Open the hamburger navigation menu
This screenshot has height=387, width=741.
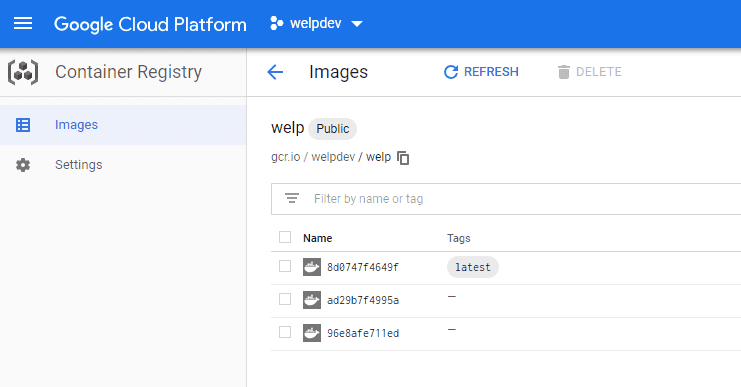click(23, 23)
